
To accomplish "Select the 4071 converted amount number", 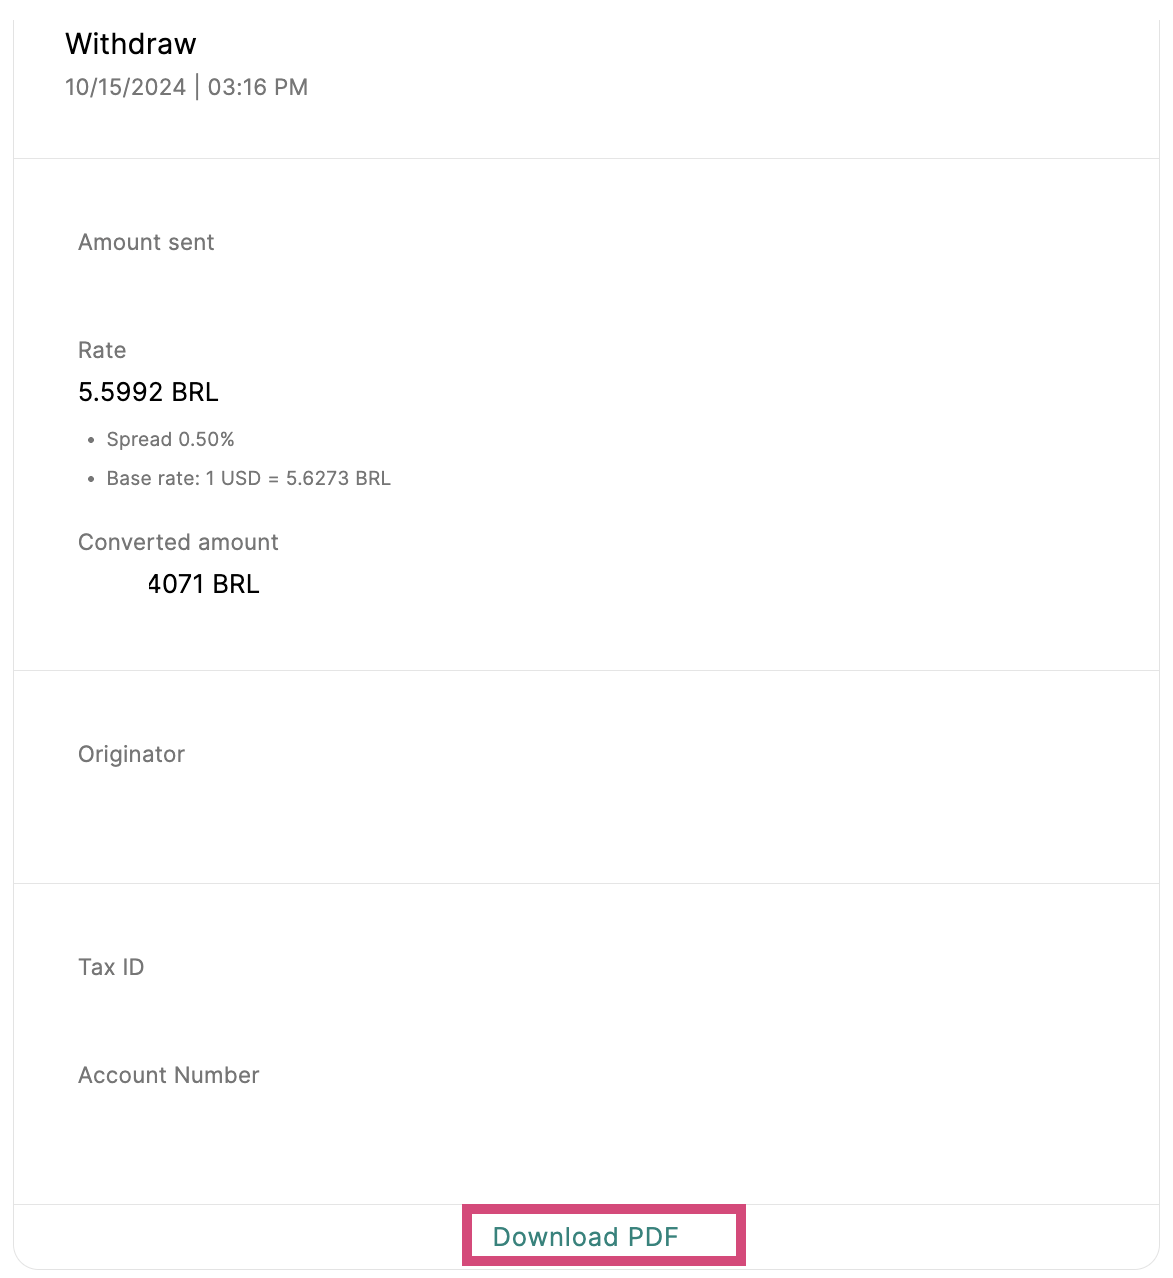I will click(177, 584).
